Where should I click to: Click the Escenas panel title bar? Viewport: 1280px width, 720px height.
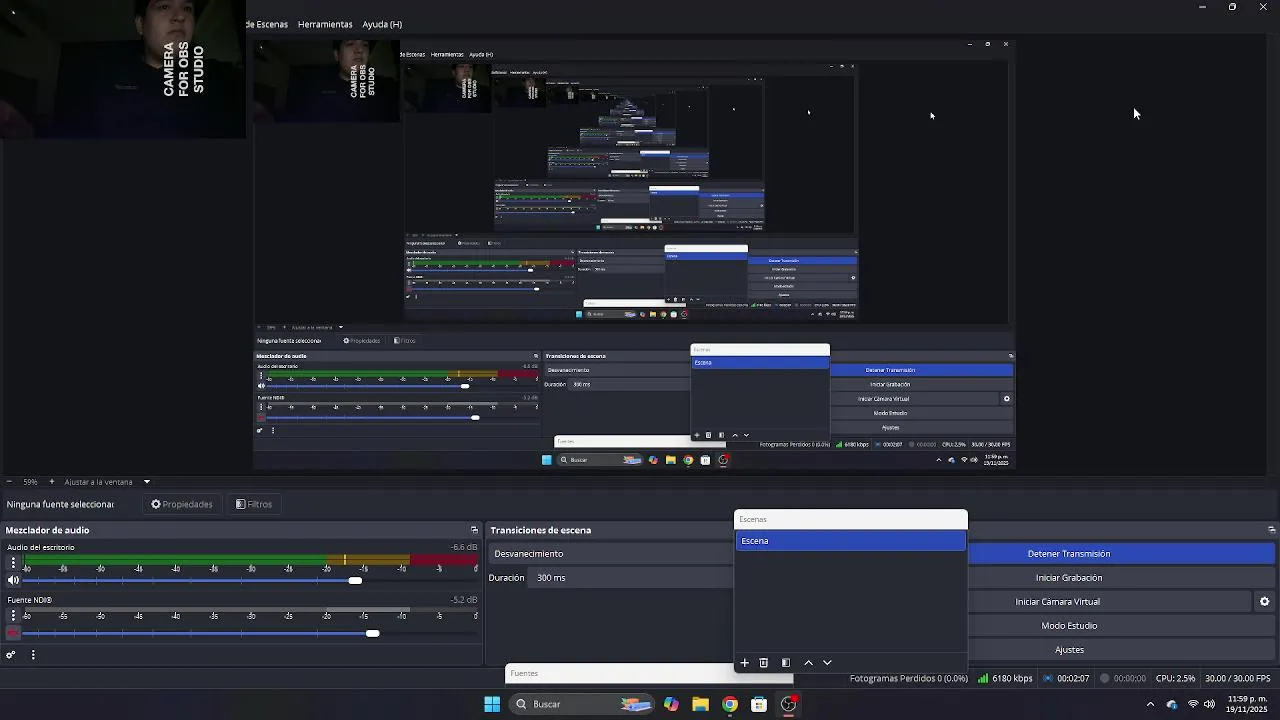point(851,520)
